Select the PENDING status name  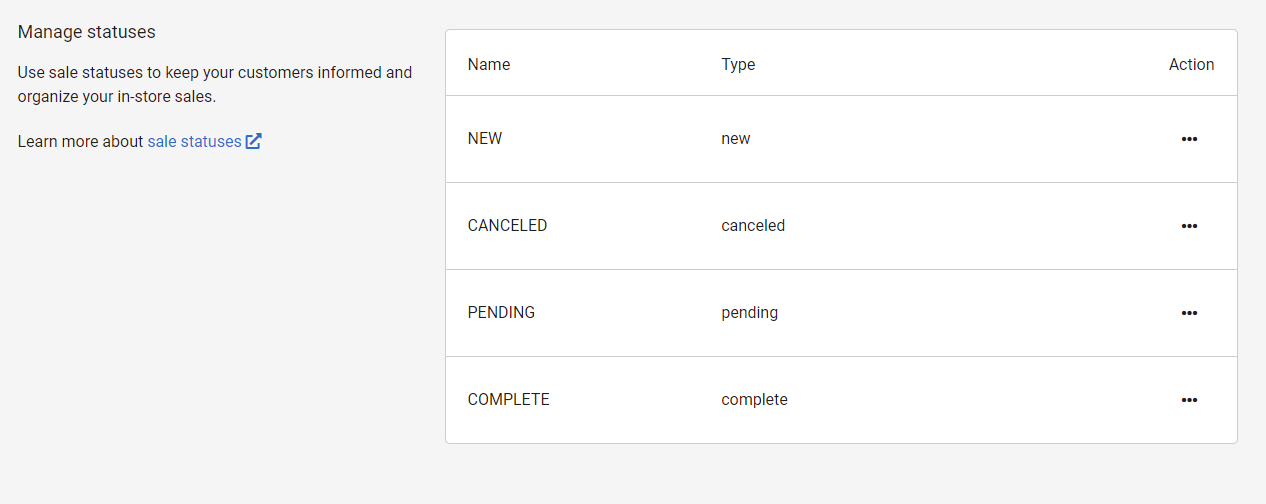[x=501, y=313]
